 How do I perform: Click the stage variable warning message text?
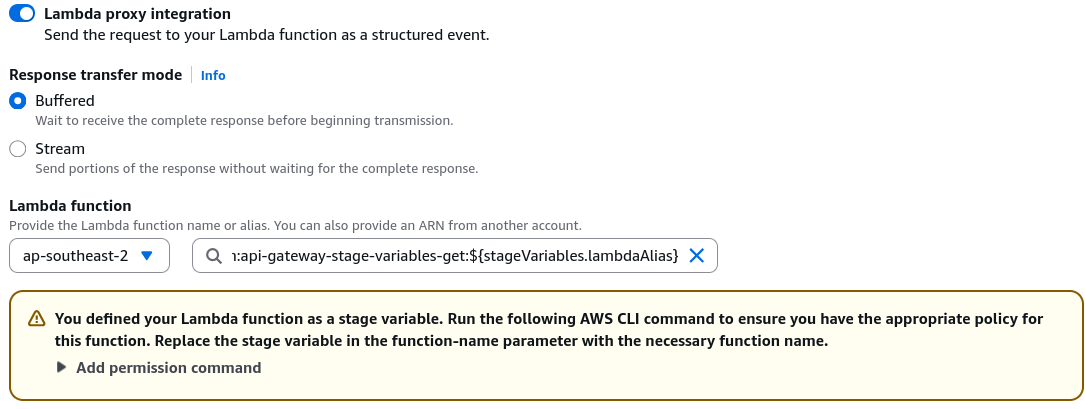point(549,330)
